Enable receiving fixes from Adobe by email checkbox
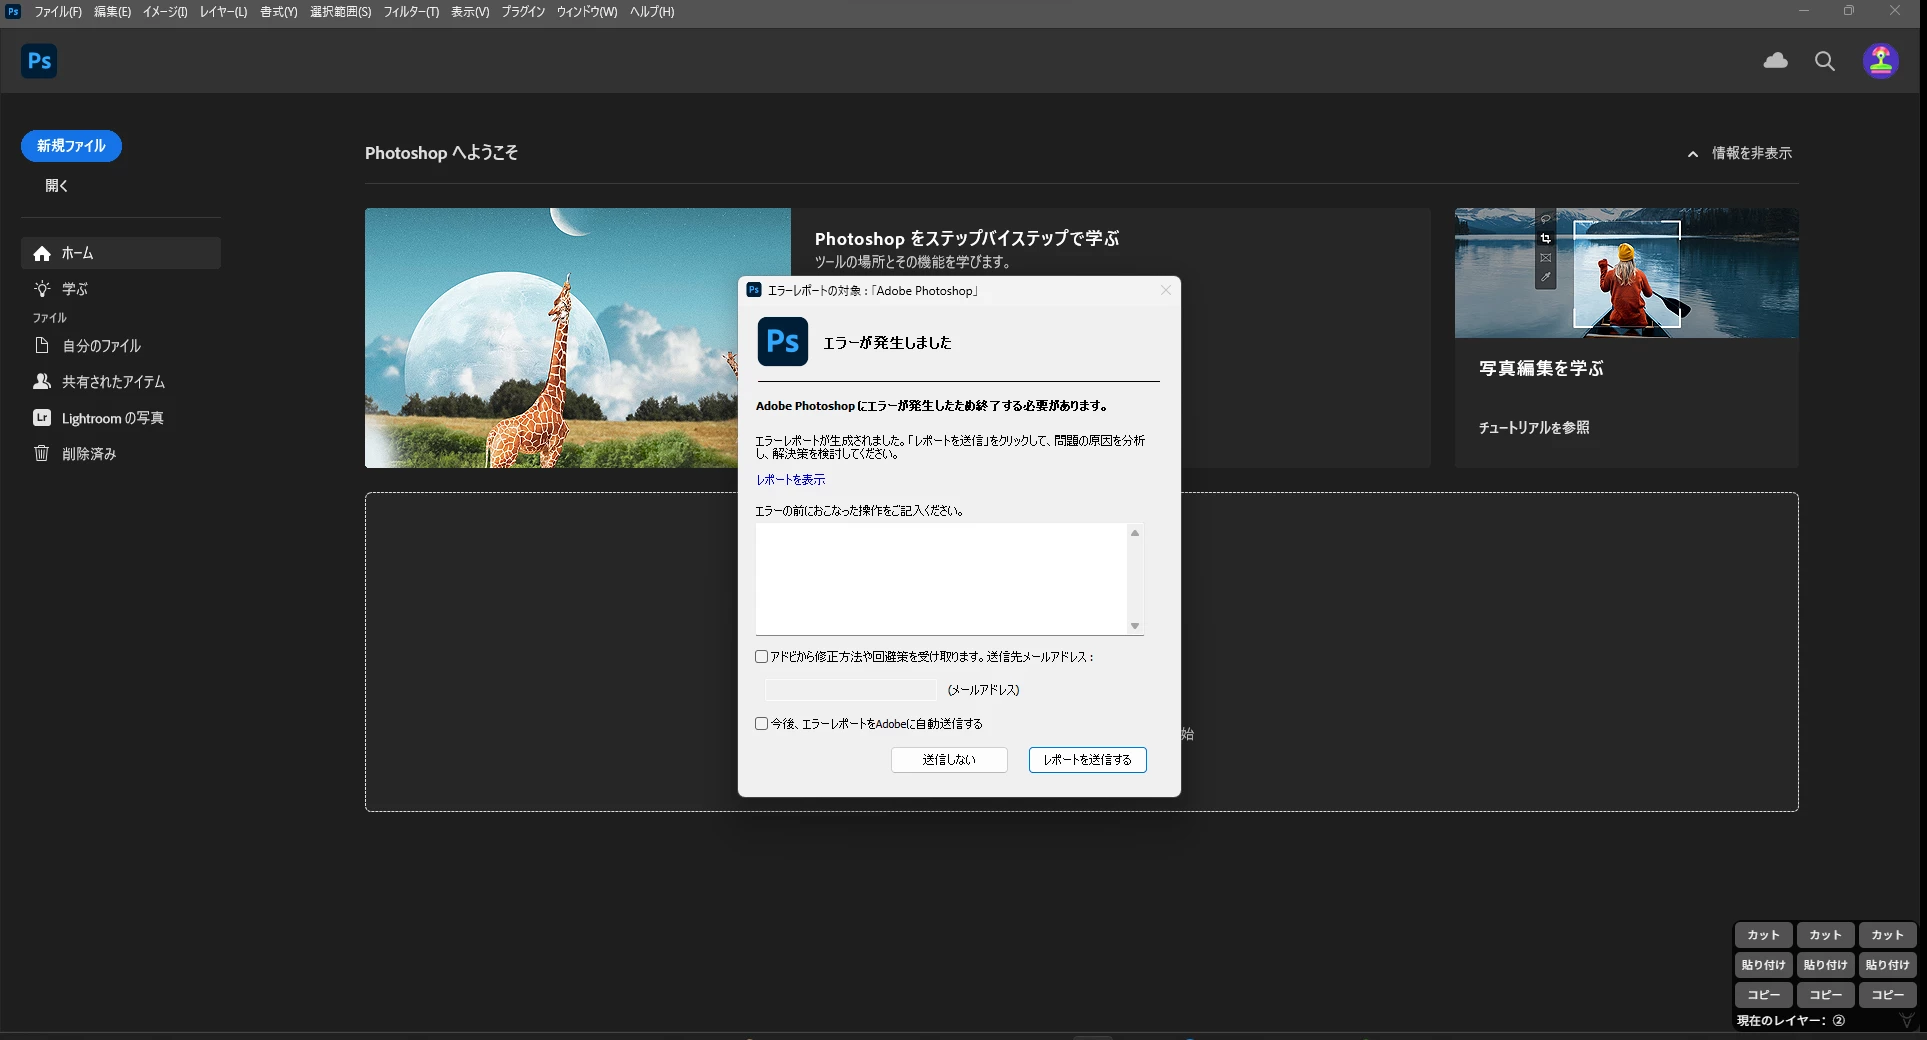This screenshot has width=1927, height=1040. pyautogui.click(x=762, y=657)
